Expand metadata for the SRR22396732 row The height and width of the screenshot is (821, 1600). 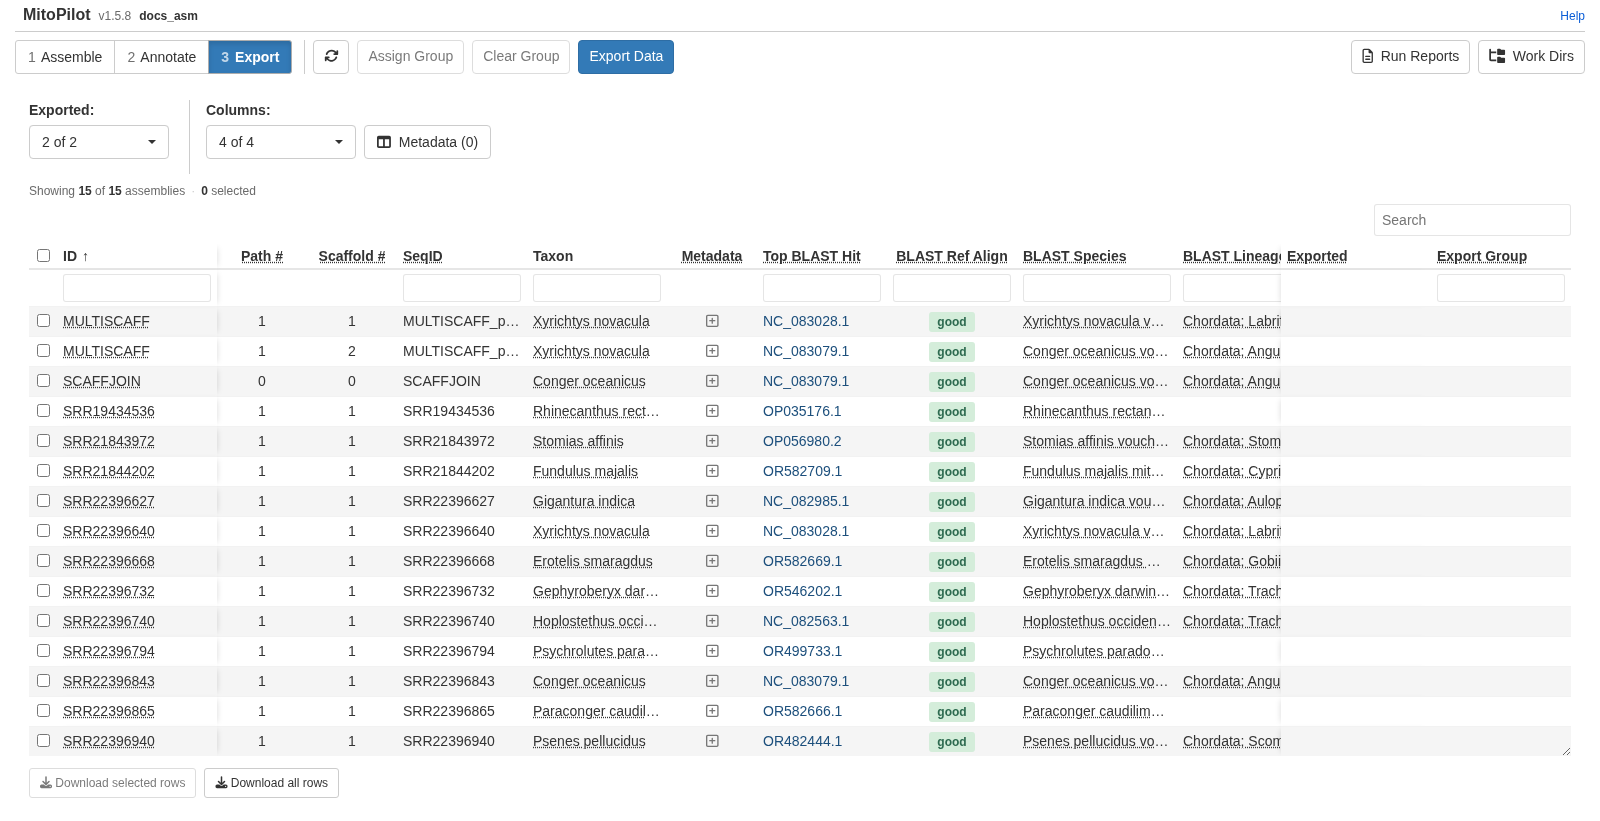coord(712,591)
